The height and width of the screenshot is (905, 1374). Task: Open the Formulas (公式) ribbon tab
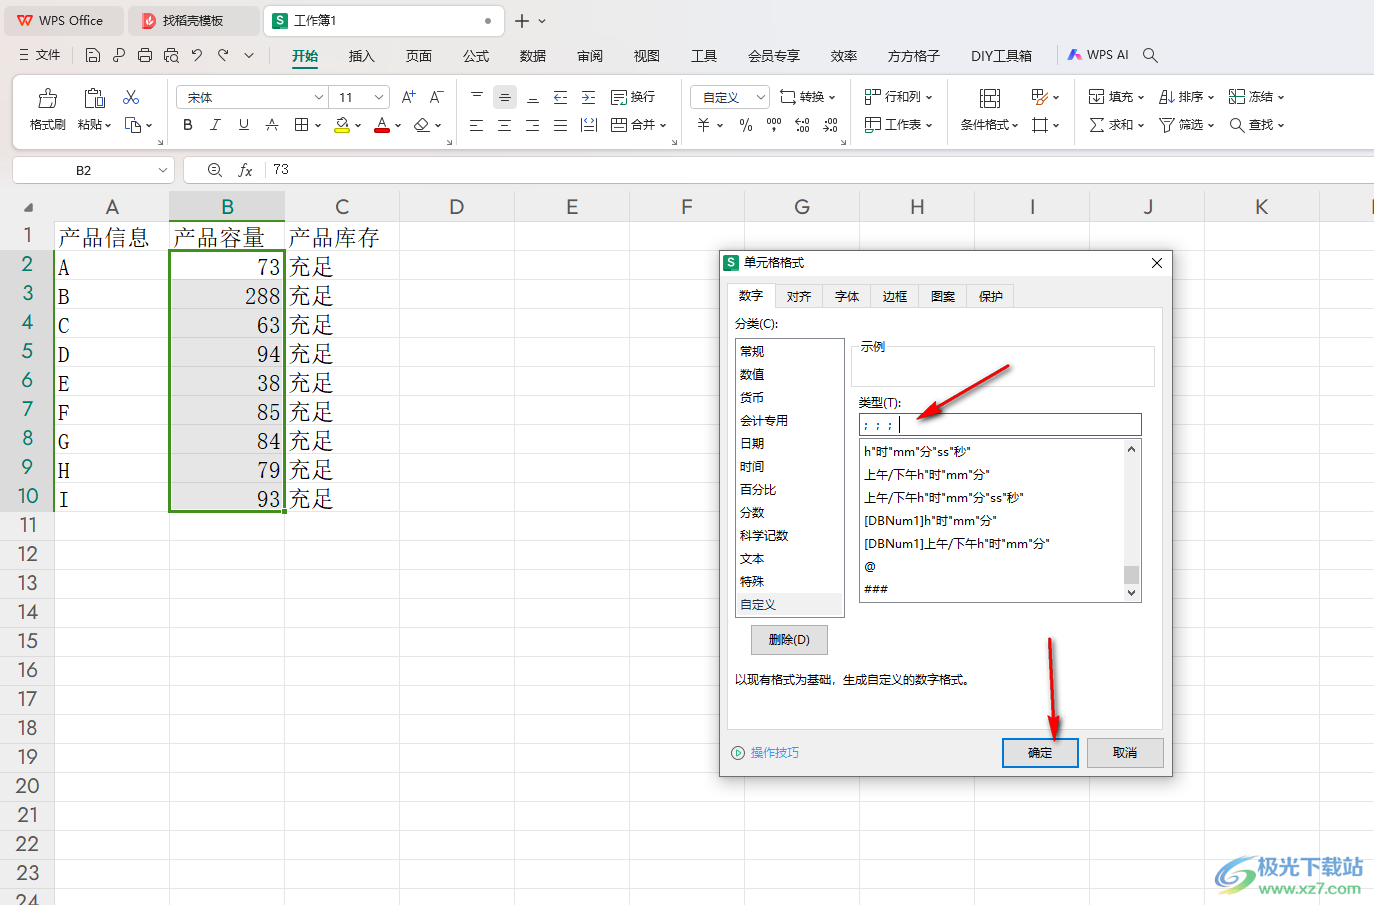point(476,56)
